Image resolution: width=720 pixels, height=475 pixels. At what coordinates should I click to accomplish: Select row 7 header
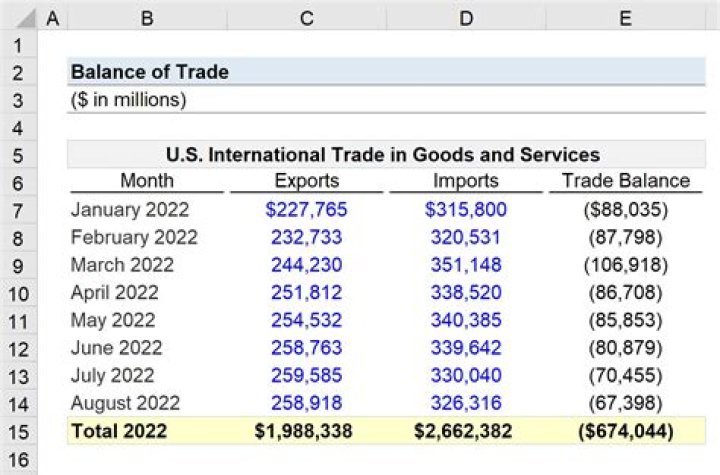19,210
